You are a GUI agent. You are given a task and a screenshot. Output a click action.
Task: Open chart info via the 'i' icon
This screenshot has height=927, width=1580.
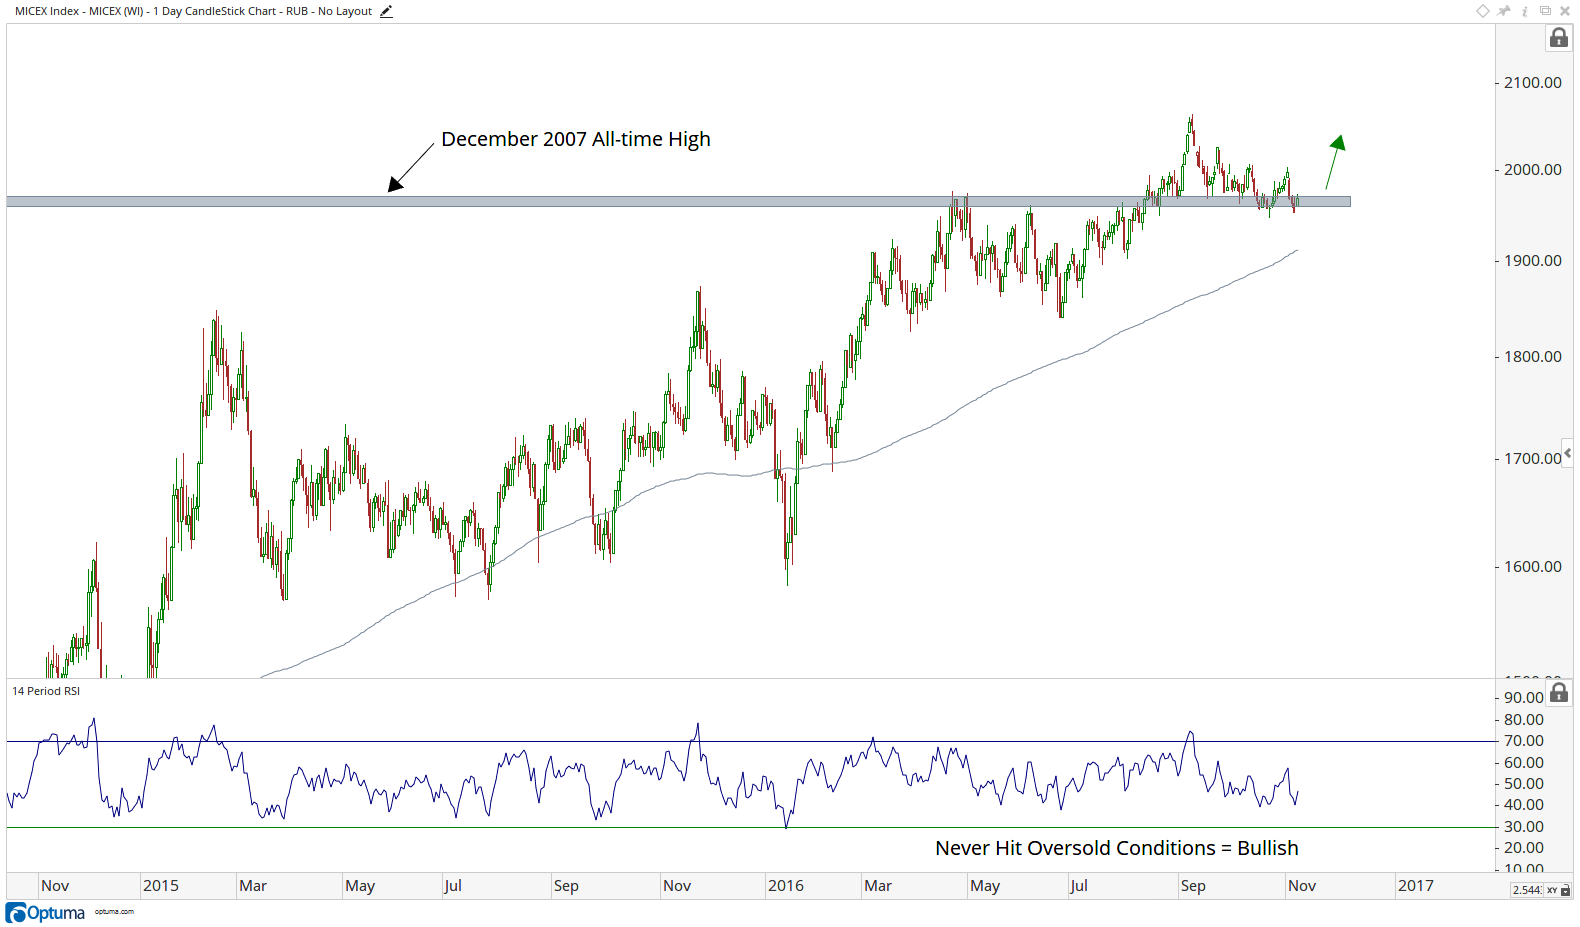(x=1525, y=11)
